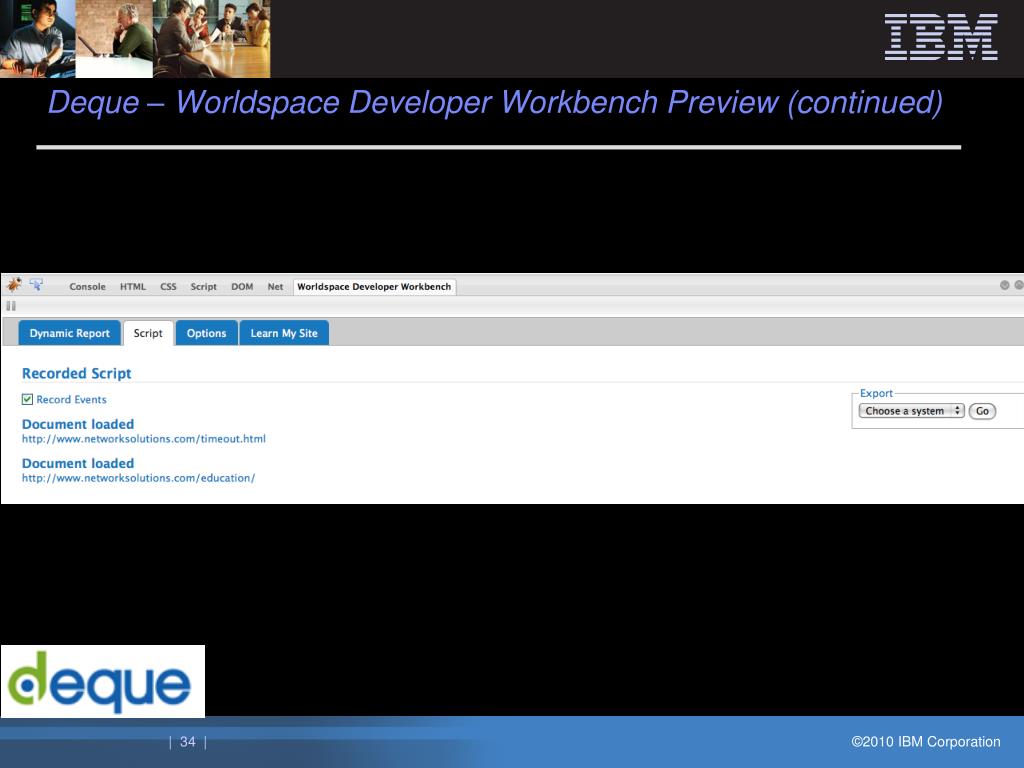
Task: Select the Worldspace Developer Workbench tab
Action: pos(374,287)
